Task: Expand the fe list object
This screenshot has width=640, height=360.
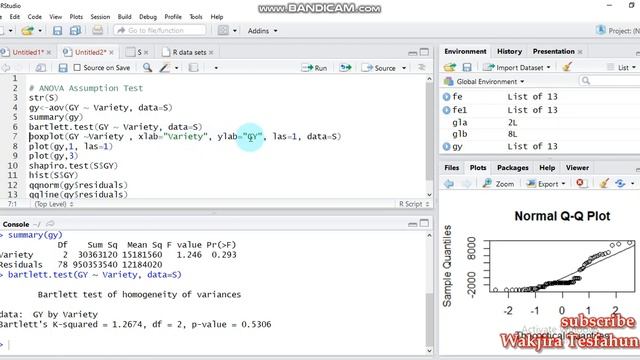Action: point(447,97)
